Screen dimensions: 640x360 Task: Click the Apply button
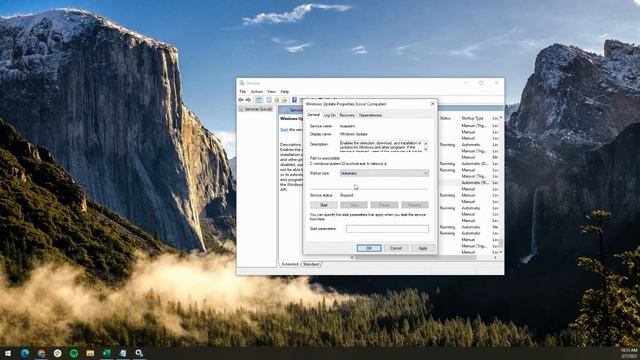[423, 248]
